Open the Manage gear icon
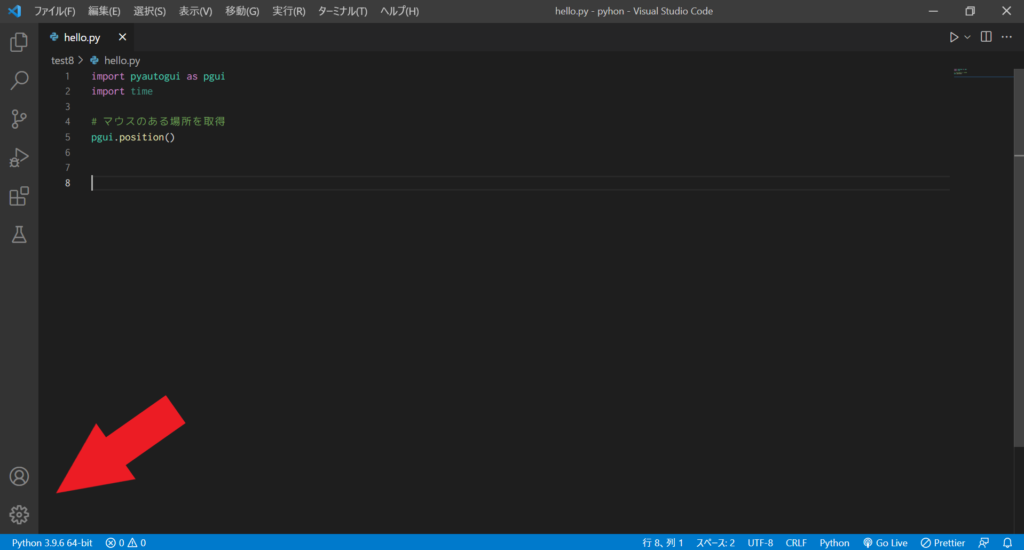The height and width of the screenshot is (550, 1024). tap(19, 515)
